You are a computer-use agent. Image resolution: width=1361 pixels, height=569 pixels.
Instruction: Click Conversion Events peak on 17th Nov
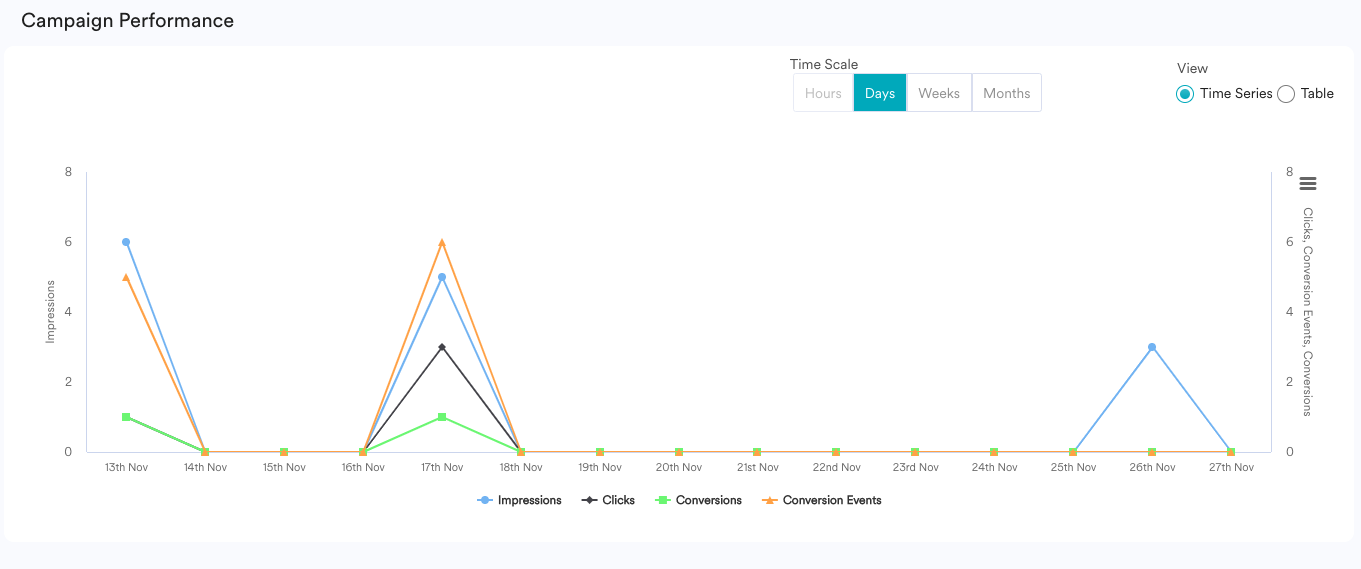[442, 242]
